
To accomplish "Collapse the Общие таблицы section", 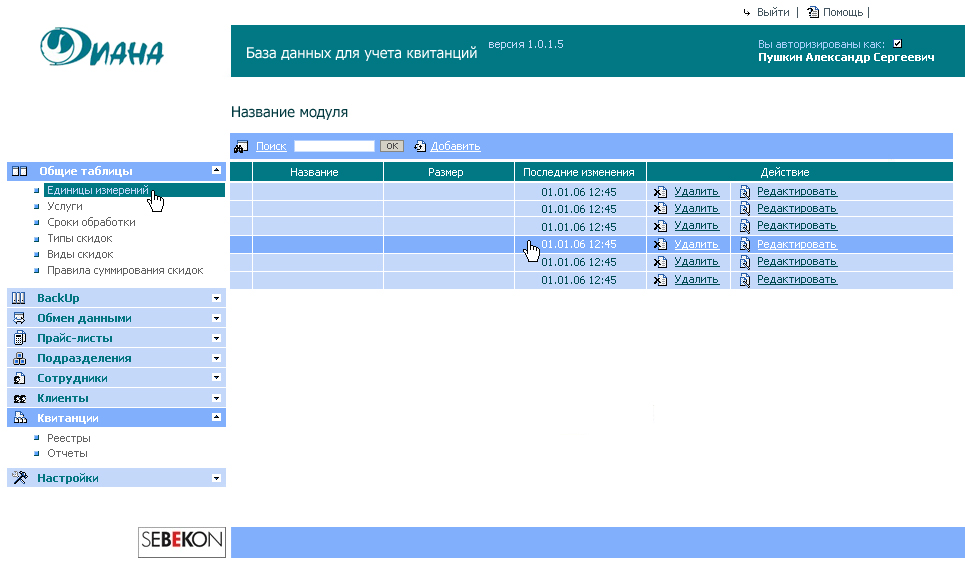I will (216, 171).
